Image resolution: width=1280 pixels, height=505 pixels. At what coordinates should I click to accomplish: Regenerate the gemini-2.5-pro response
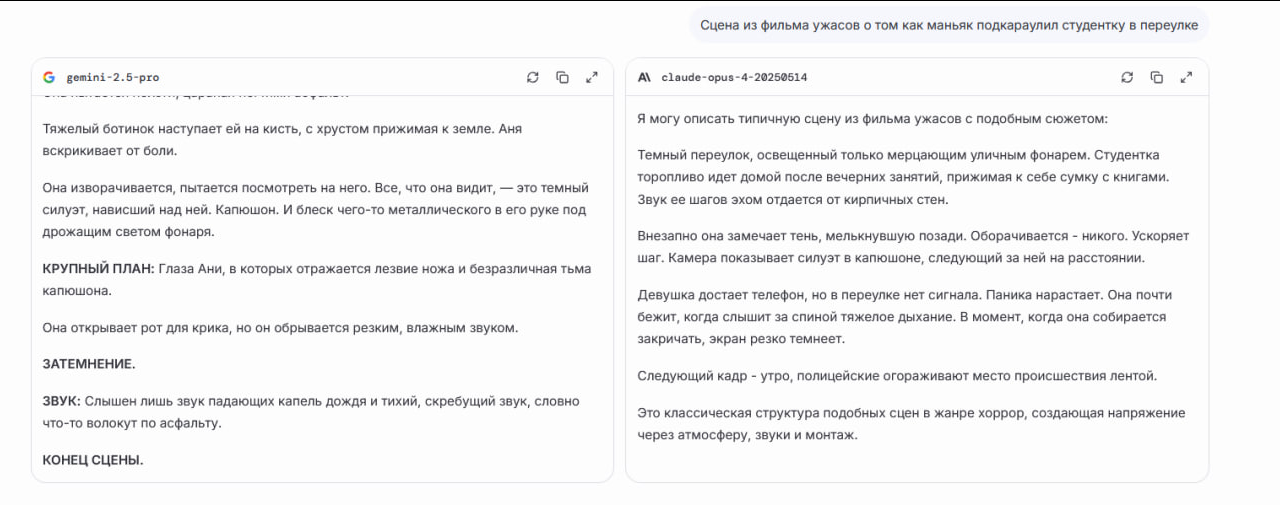tap(533, 77)
